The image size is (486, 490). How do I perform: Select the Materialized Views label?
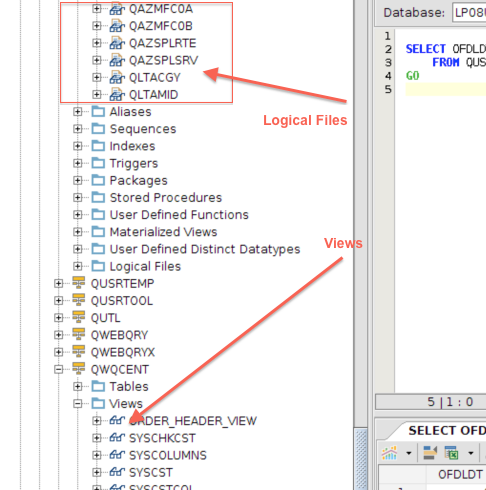(163, 232)
